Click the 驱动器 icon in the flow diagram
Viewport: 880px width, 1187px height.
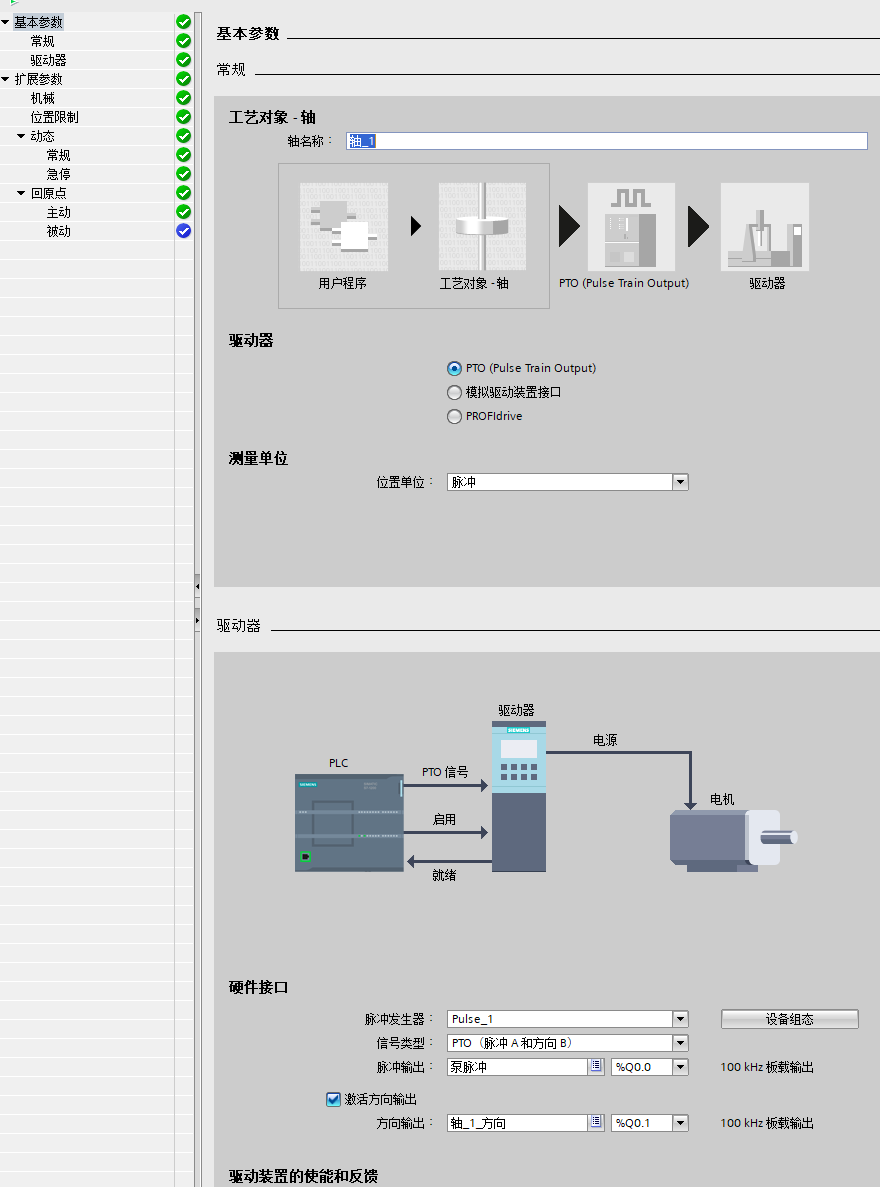(765, 225)
